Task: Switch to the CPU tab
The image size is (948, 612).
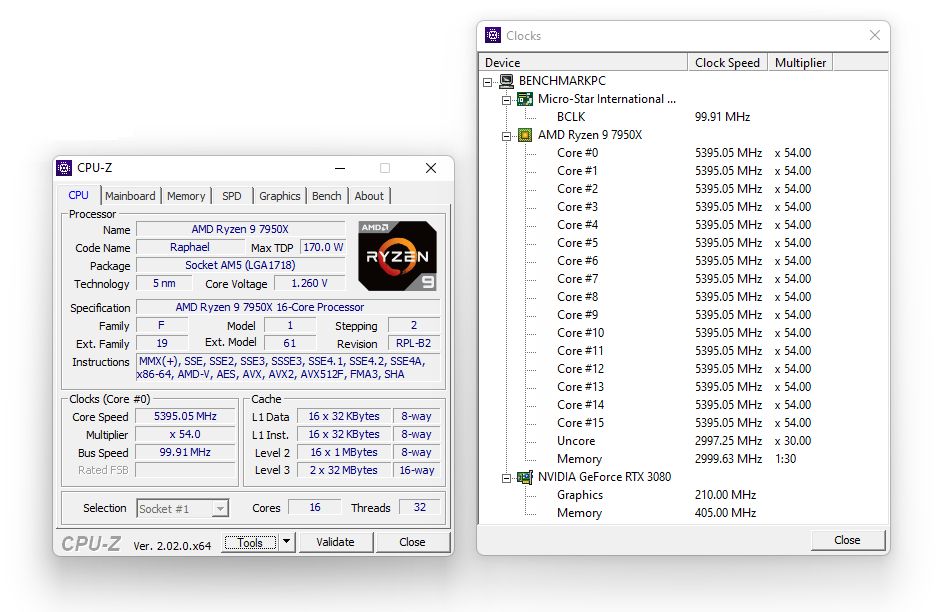Action: click(79, 195)
